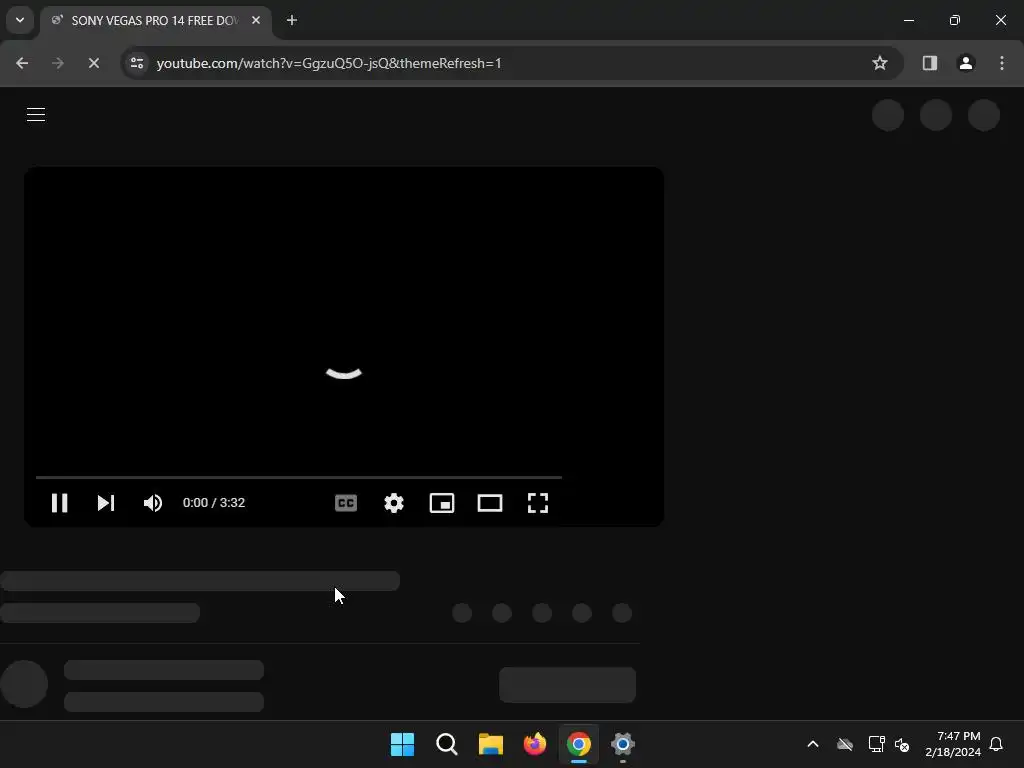Open Chrome side panel
The width and height of the screenshot is (1024, 768).
pos(930,63)
